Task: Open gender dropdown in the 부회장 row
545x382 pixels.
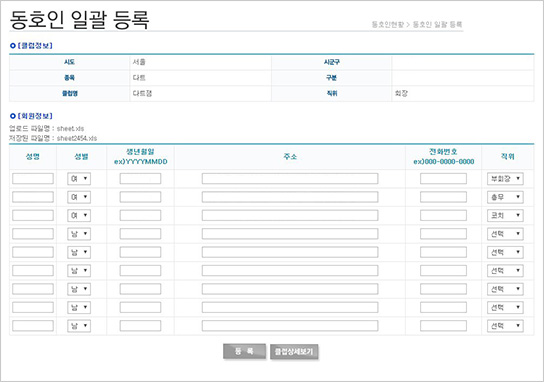Action: [x=79, y=179]
